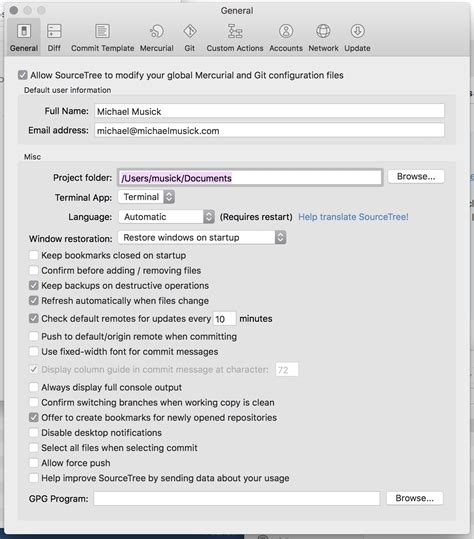
Task: Open the Window restoration dropdown
Action: (202, 238)
